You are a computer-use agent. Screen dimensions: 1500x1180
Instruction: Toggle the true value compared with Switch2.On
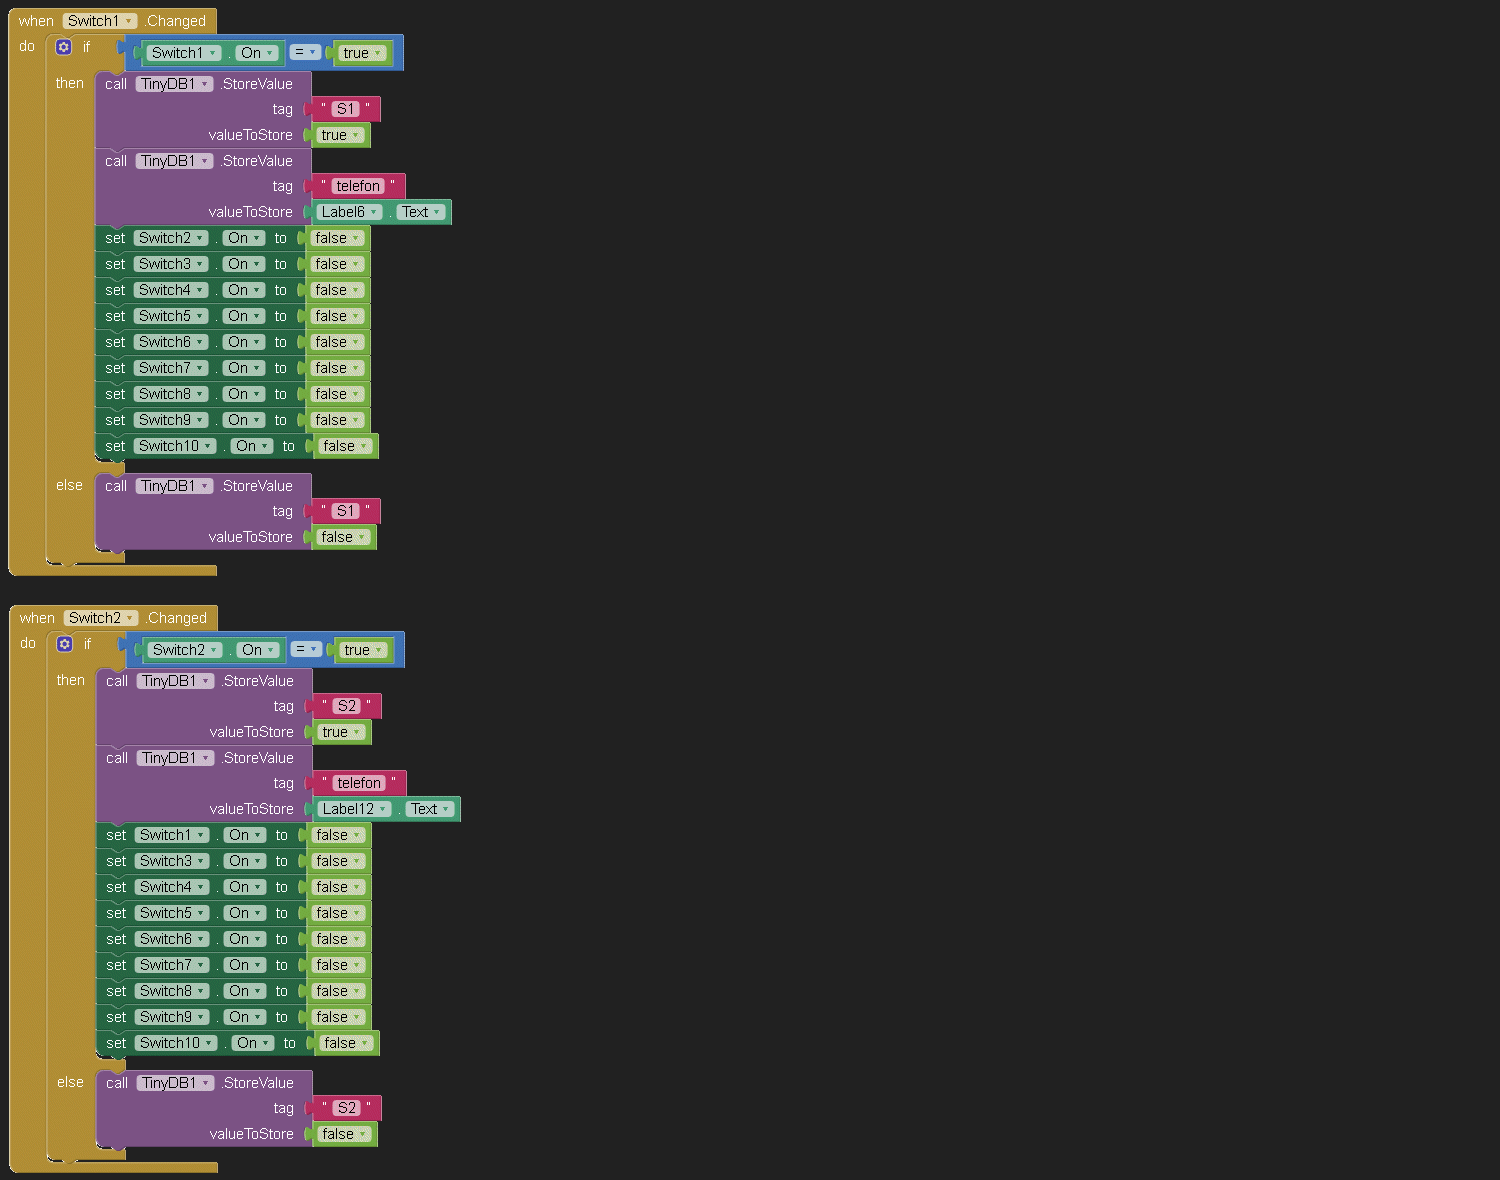[x=363, y=650]
